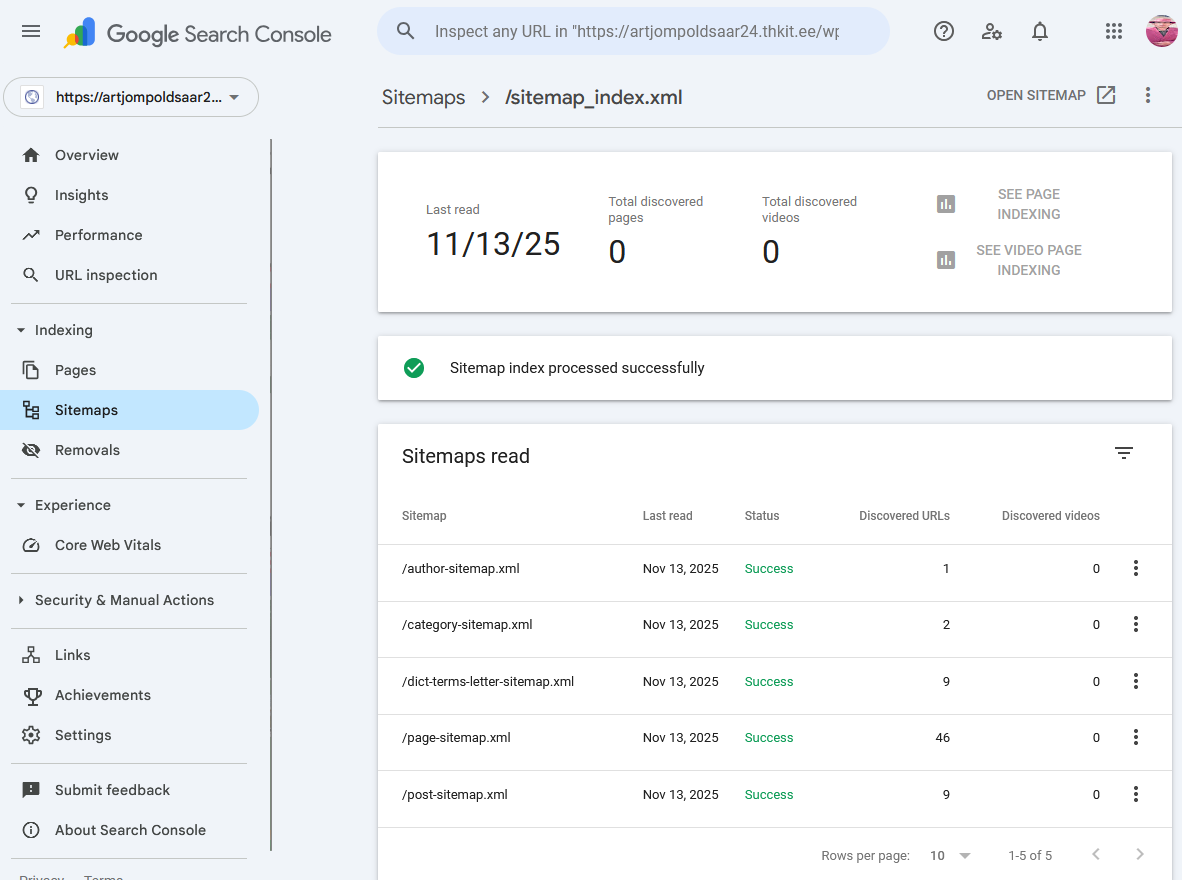
Task: Open more options for /page-sitemap.xml row
Action: coord(1135,738)
